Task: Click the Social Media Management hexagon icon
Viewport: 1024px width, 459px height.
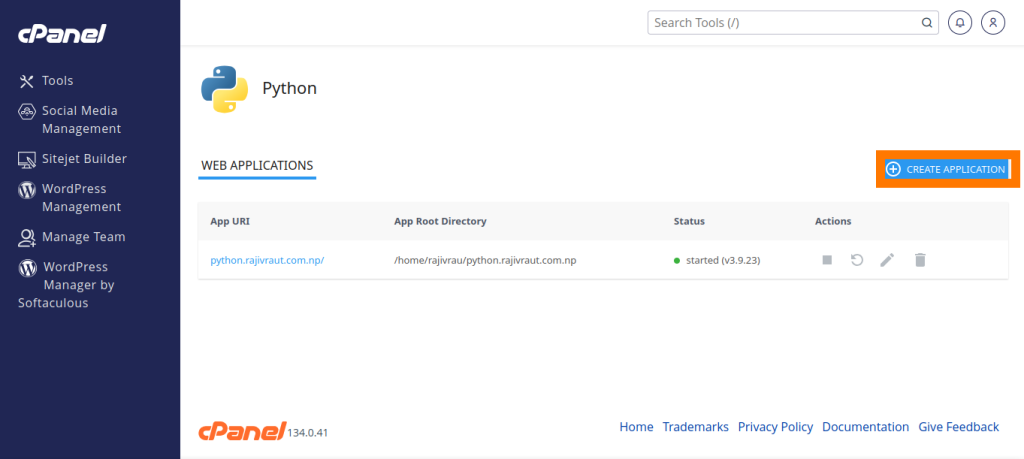Action: 26,111
